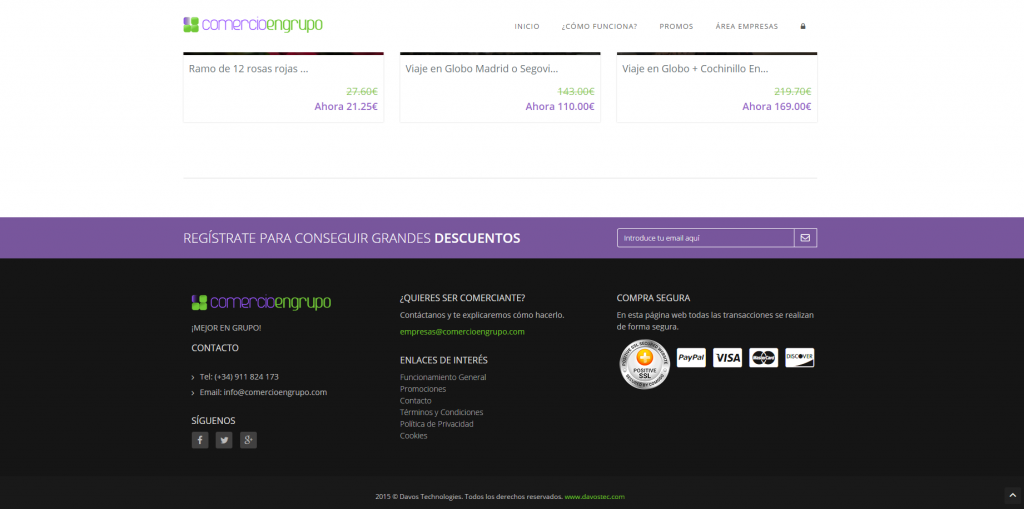Open Área Empresas menu item

(746, 26)
